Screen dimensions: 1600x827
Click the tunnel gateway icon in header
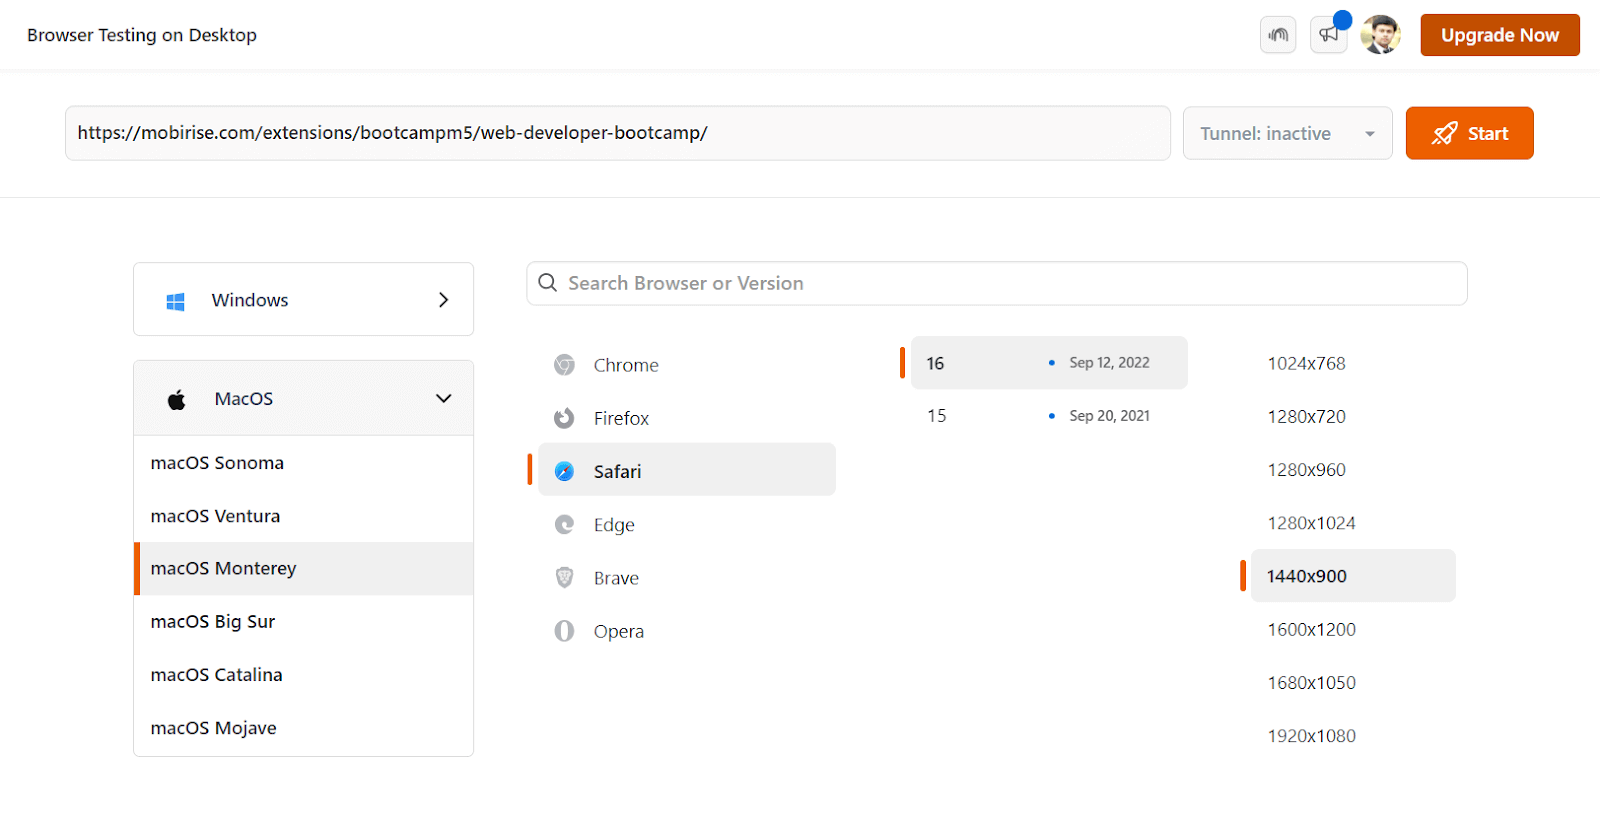(1278, 35)
